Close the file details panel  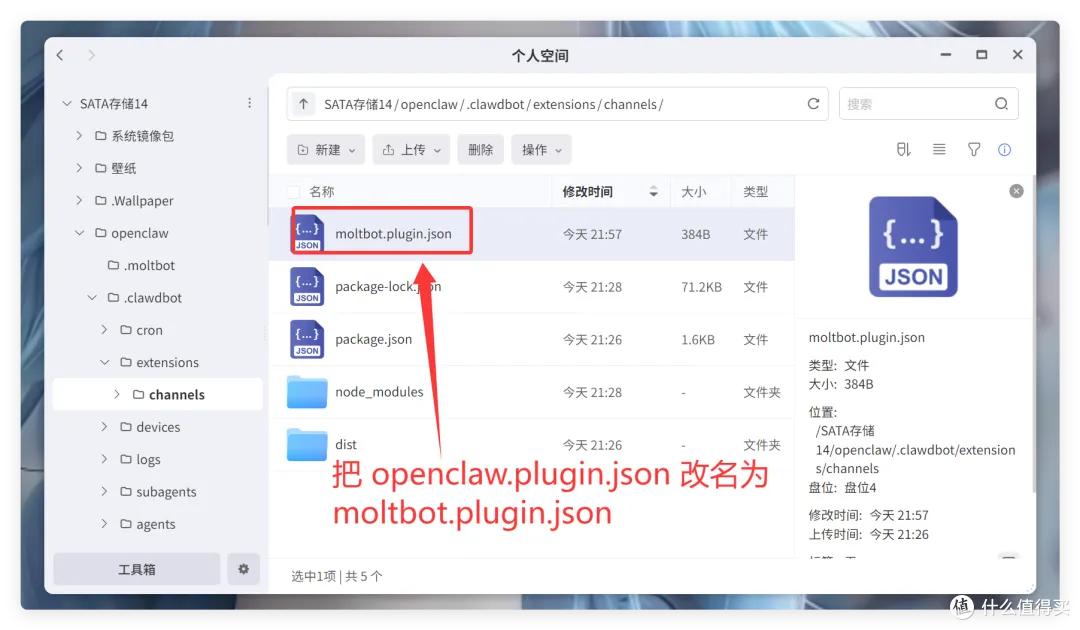tap(1016, 191)
